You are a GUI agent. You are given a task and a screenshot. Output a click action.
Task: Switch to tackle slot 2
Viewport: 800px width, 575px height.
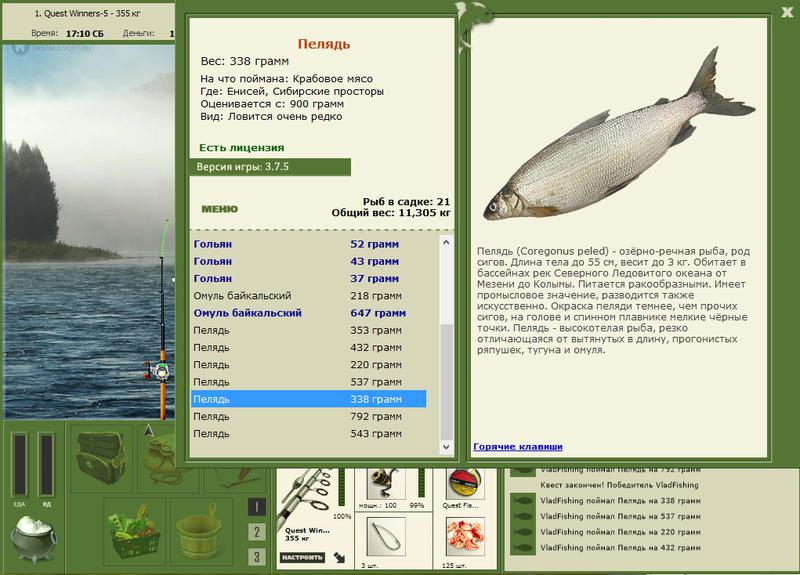click(x=257, y=532)
